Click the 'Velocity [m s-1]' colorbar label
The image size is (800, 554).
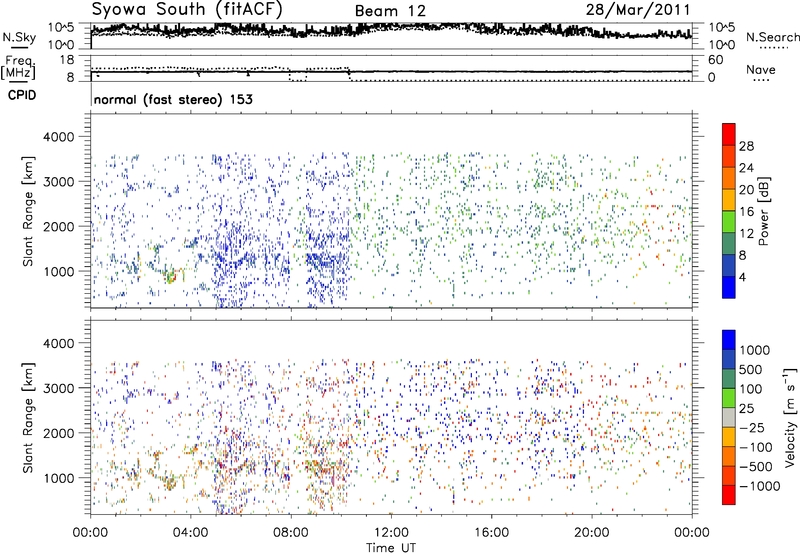790,417
